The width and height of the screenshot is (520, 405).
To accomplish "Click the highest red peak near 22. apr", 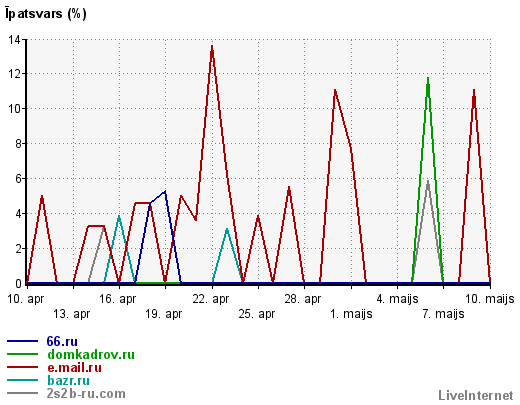I will point(212,47).
